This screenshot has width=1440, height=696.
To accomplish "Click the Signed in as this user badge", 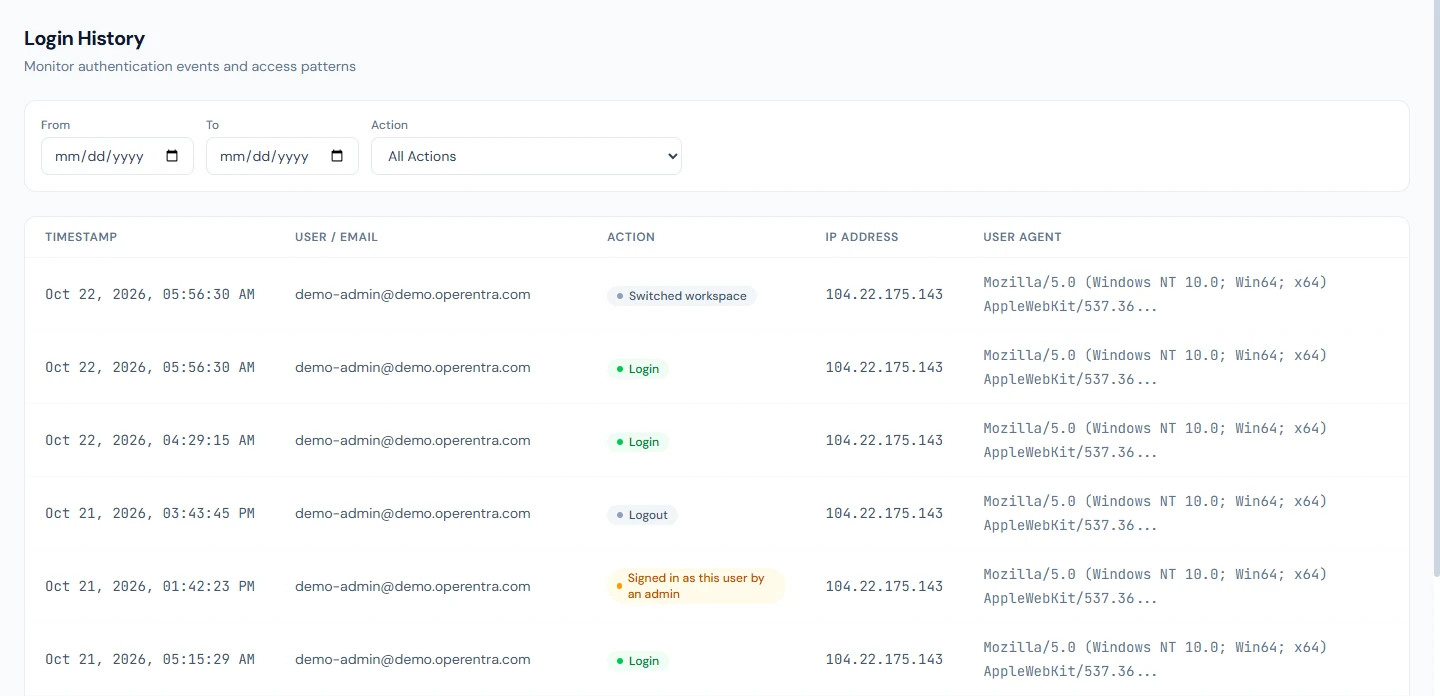I will point(696,586).
